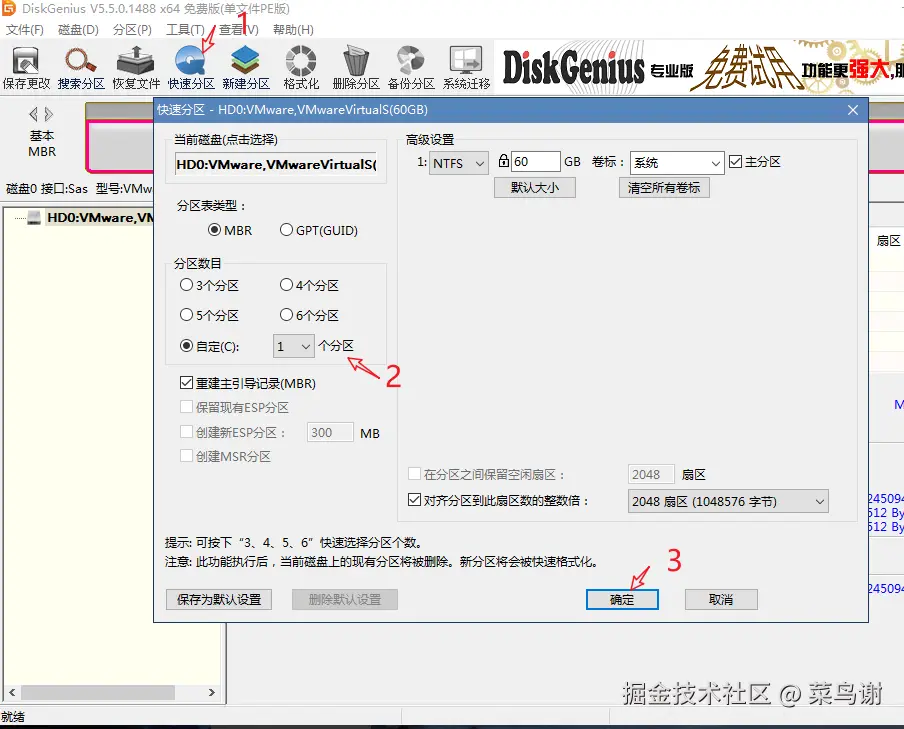This screenshot has width=904, height=729.
Task: Open the 磁盘(D) menu
Action: pos(78,29)
